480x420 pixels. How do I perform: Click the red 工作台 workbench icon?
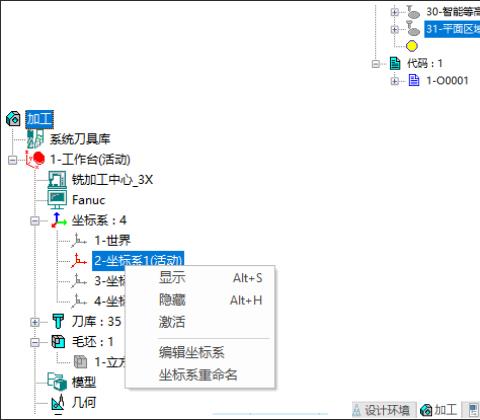[x=36, y=159]
